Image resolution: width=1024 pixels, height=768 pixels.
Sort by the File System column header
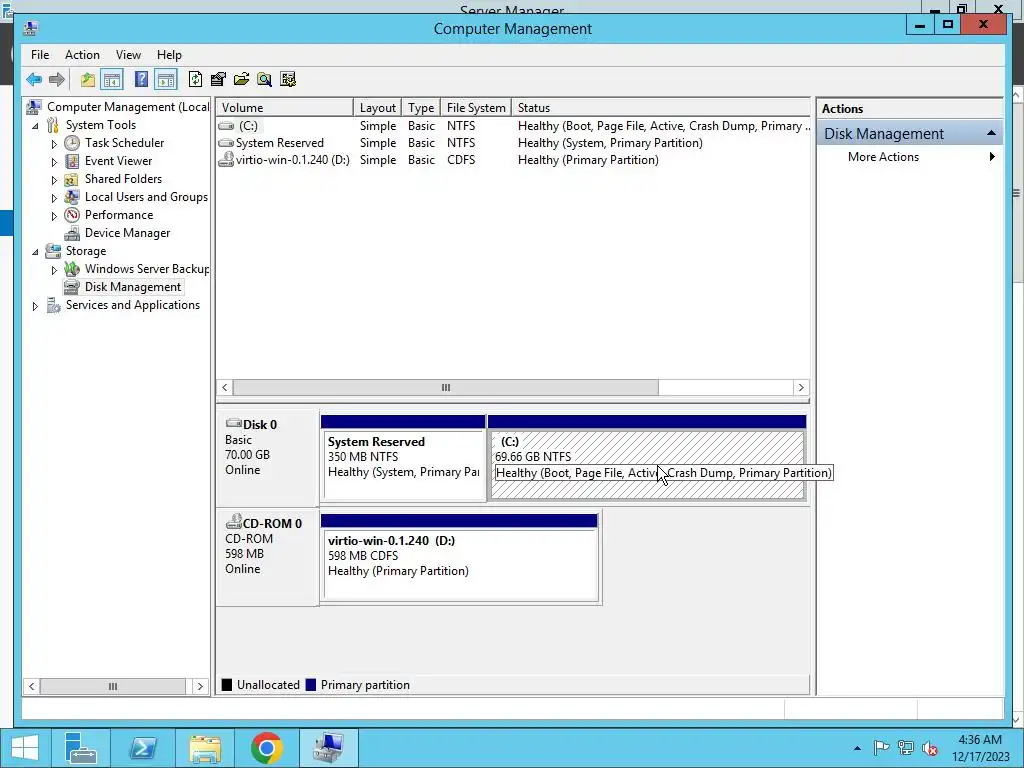[476, 108]
